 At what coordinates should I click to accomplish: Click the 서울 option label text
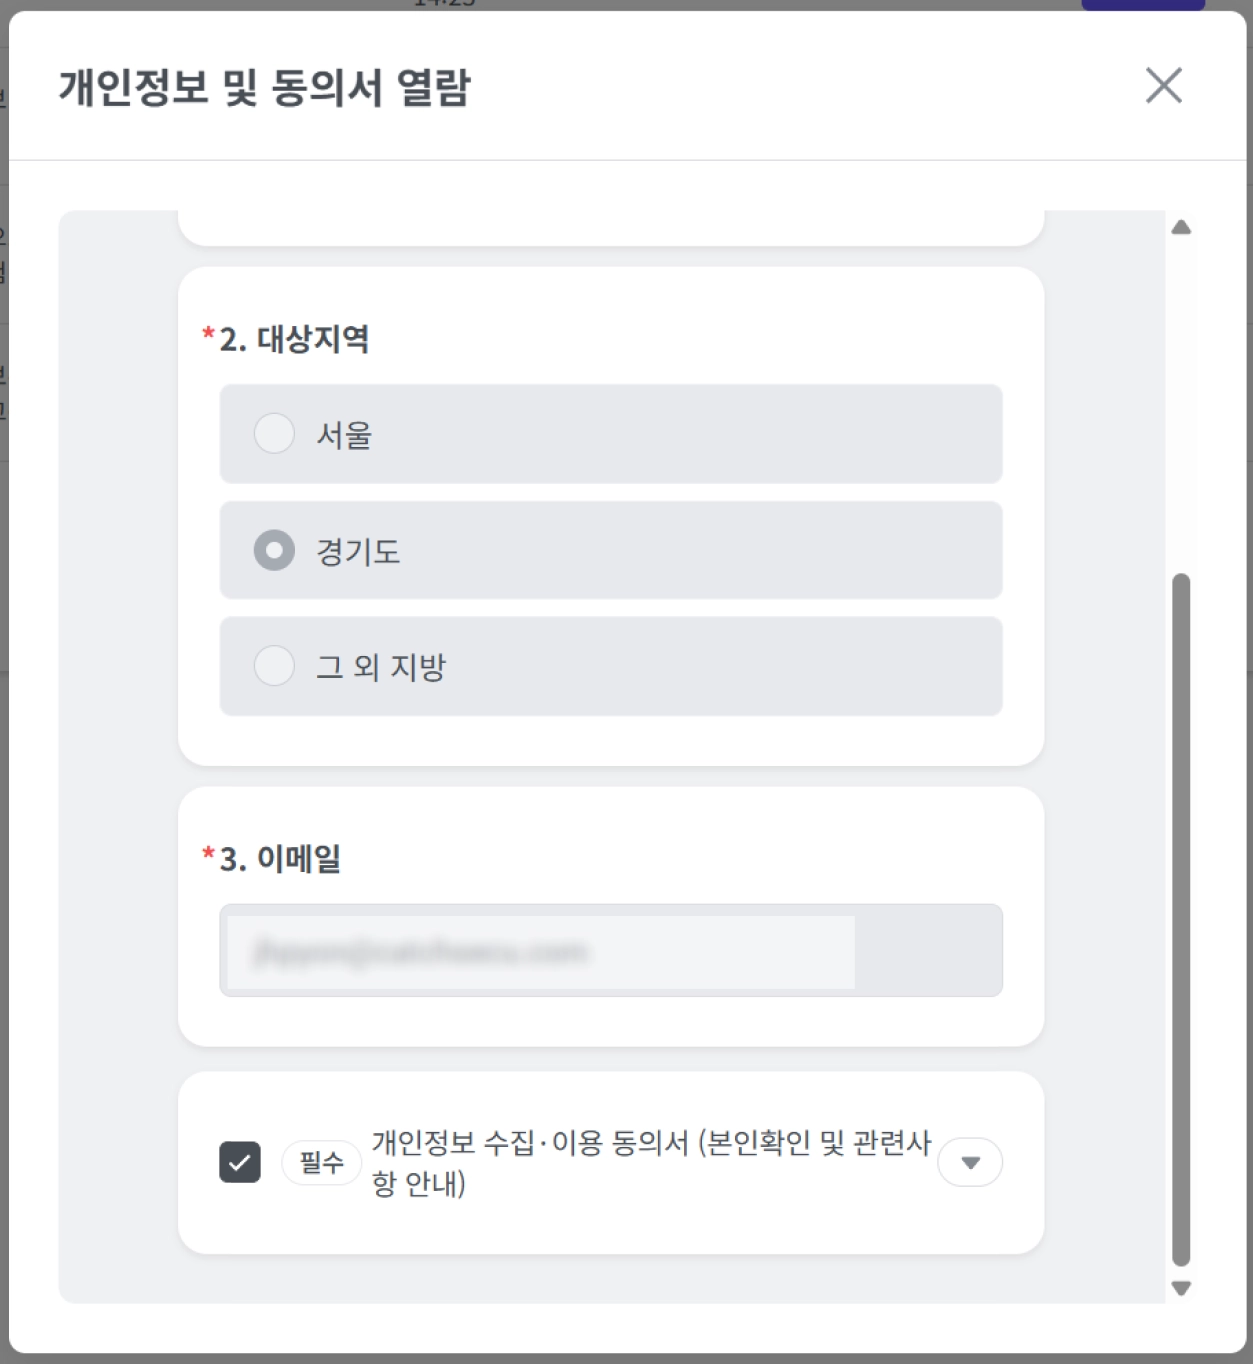coord(344,435)
